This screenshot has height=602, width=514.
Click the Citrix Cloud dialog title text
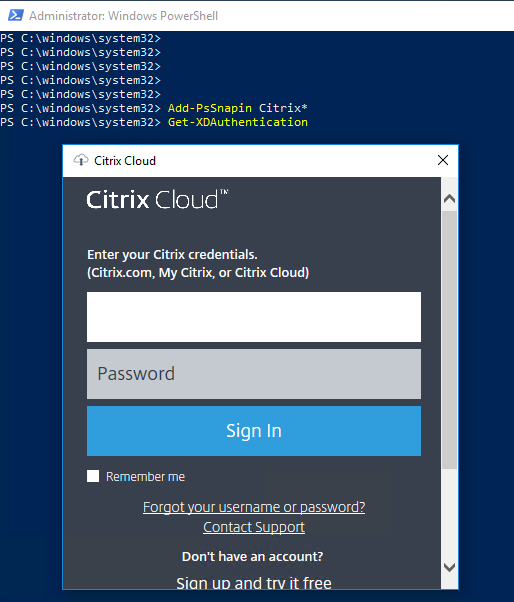[x=125, y=160]
